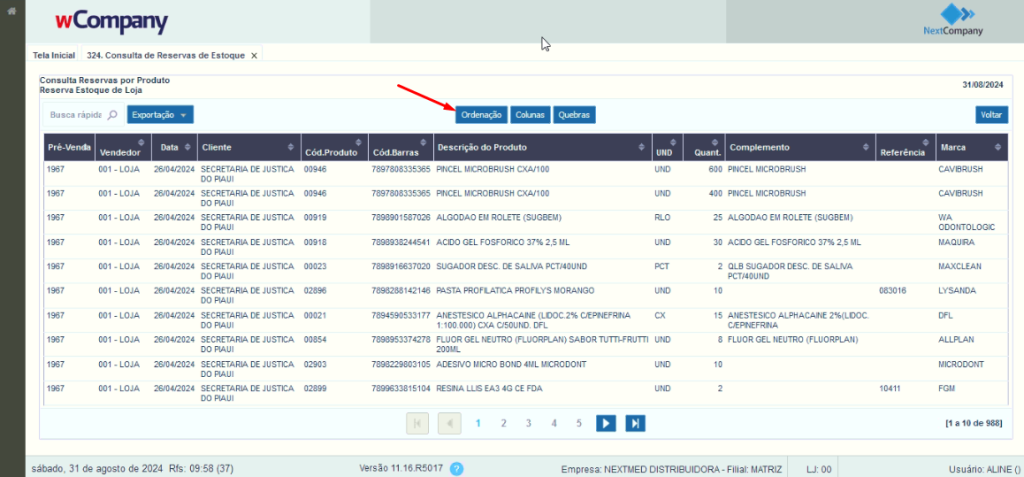Viewport: 1024px width, 477px height.
Task: Switch to Tela Inicial tab
Action: click(x=54, y=56)
